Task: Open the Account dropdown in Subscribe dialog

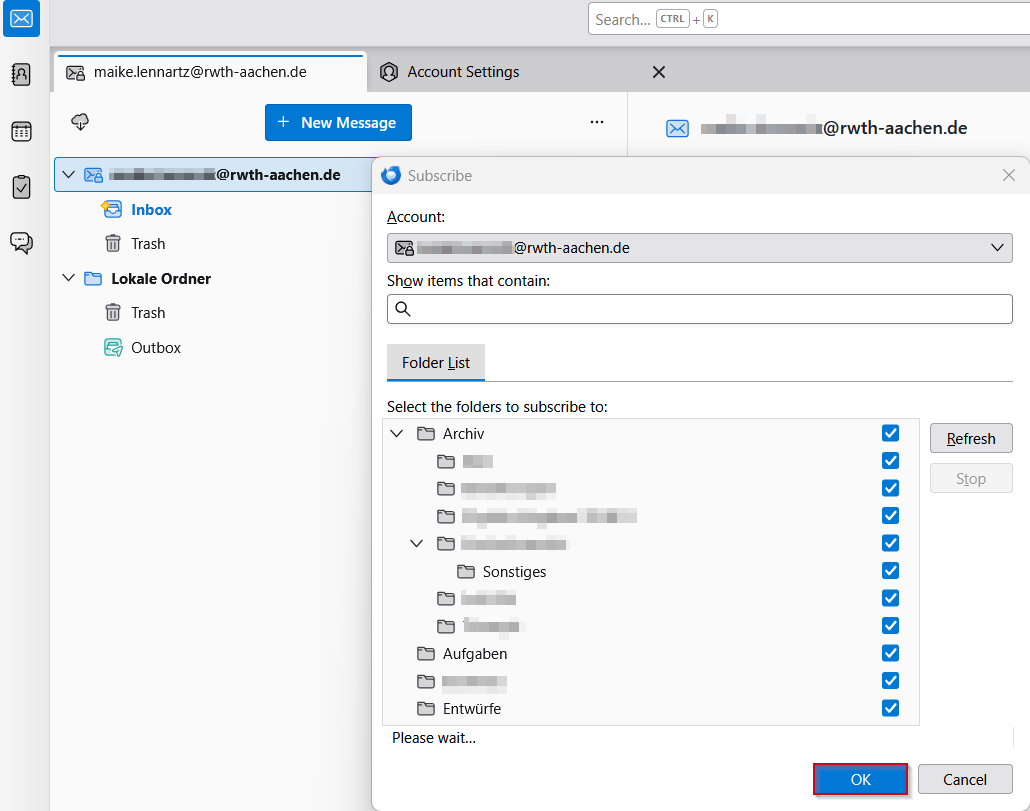Action: click(700, 248)
